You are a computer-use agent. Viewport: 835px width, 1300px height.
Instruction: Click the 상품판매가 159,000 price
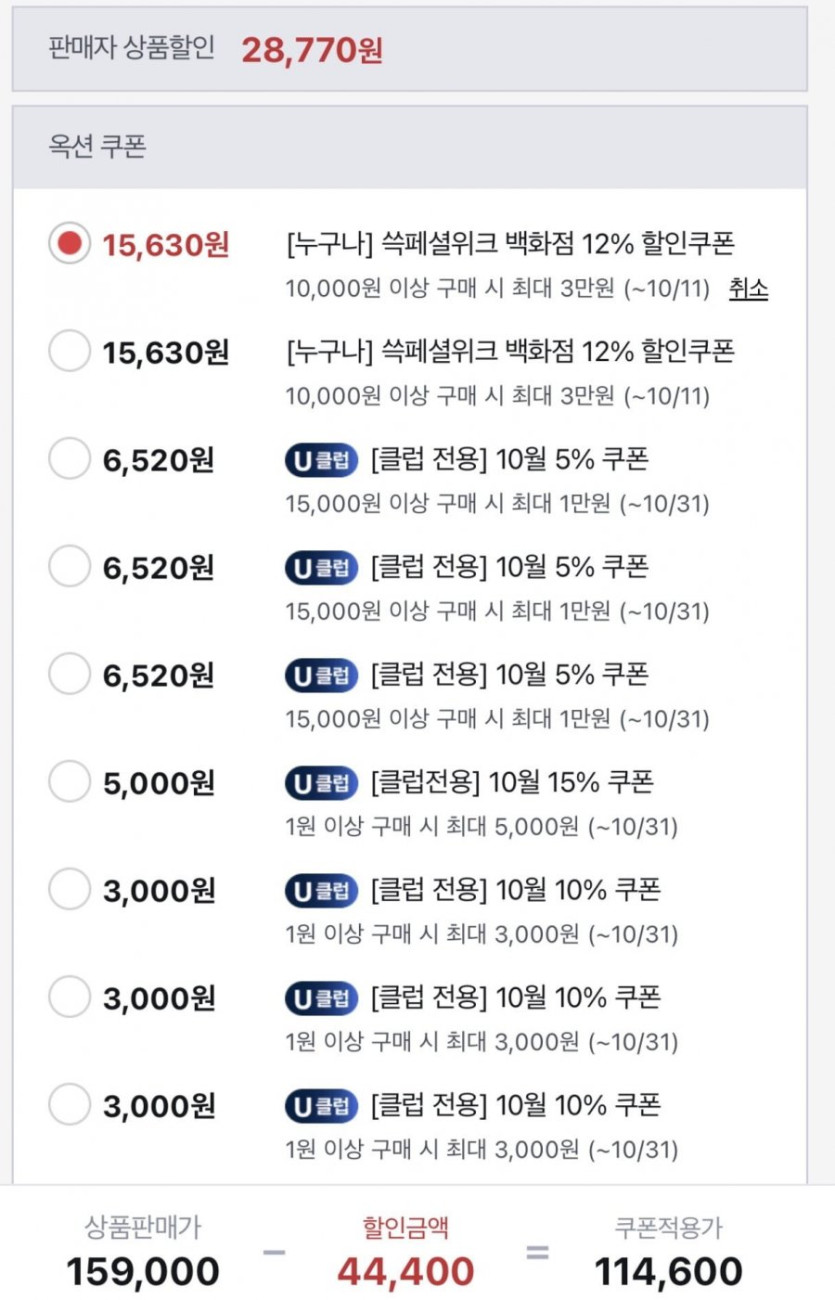143,1271
